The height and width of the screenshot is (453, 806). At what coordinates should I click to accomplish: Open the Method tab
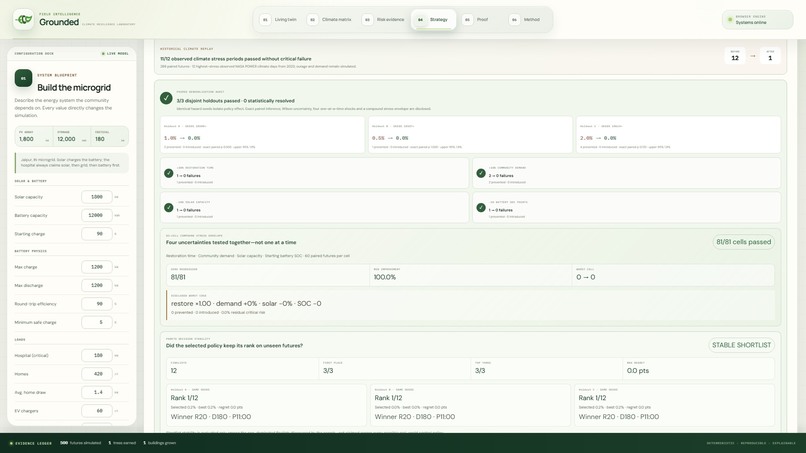526,20
